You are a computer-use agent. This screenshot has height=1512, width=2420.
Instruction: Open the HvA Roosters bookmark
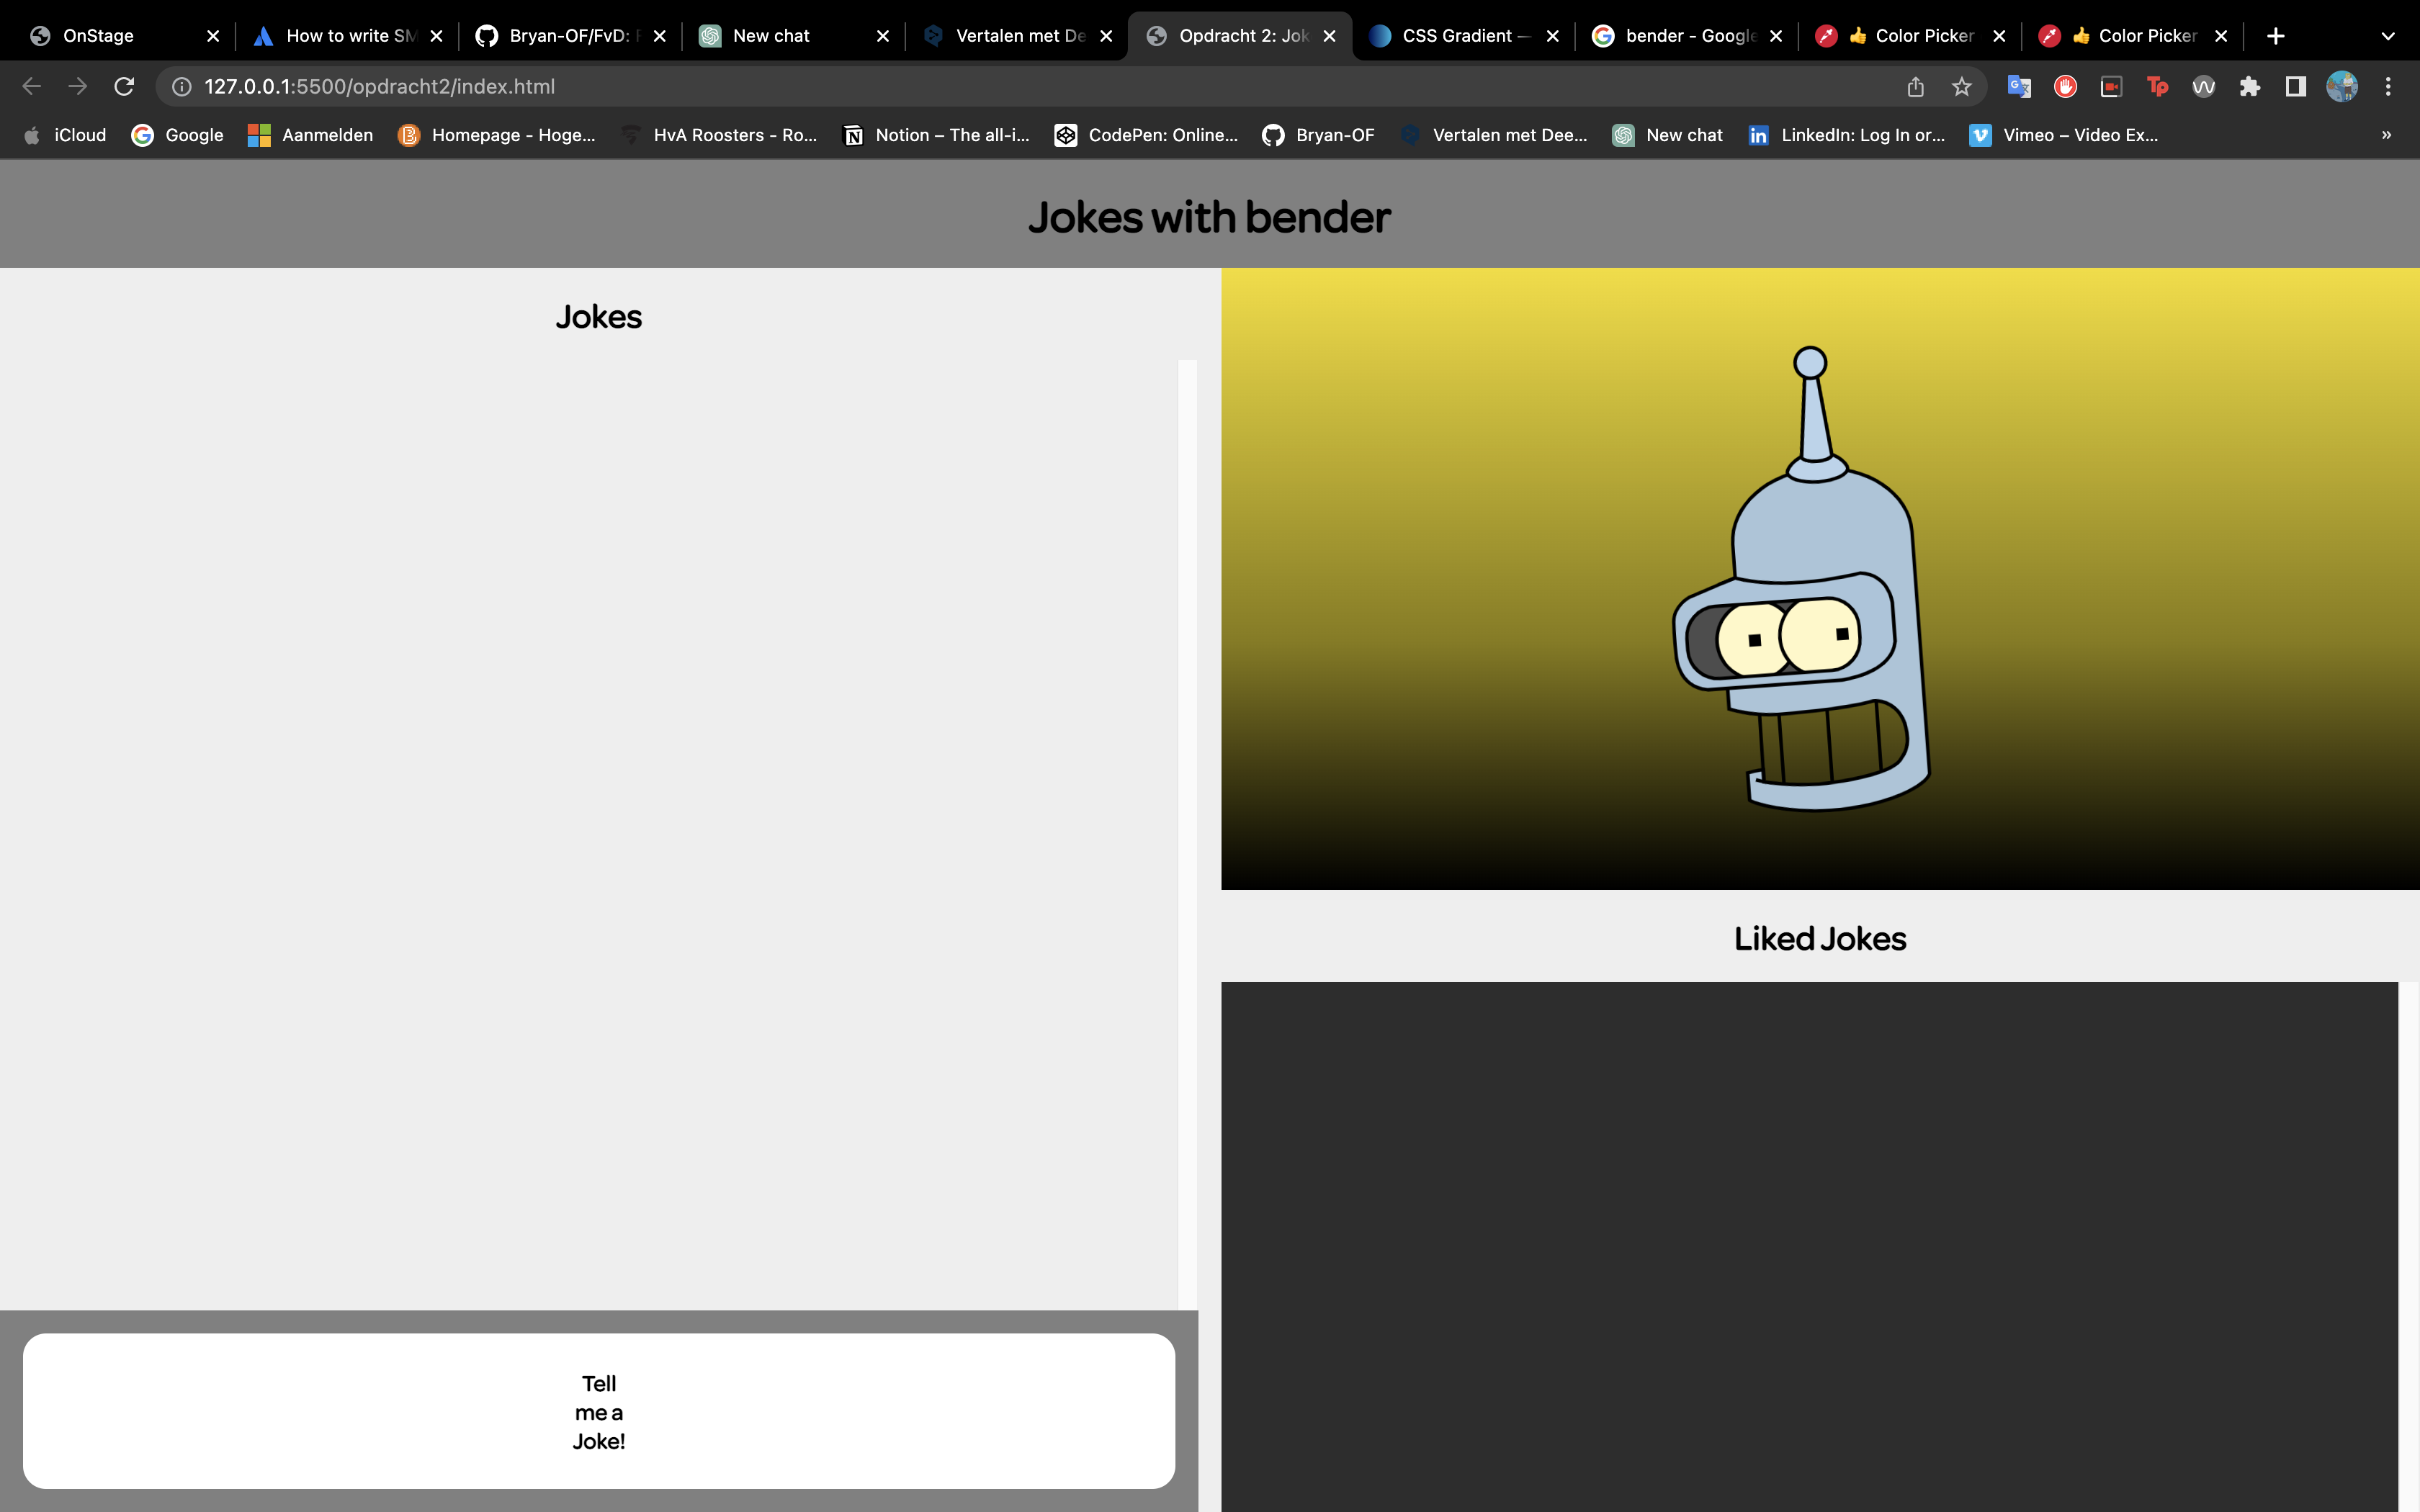(719, 135)
